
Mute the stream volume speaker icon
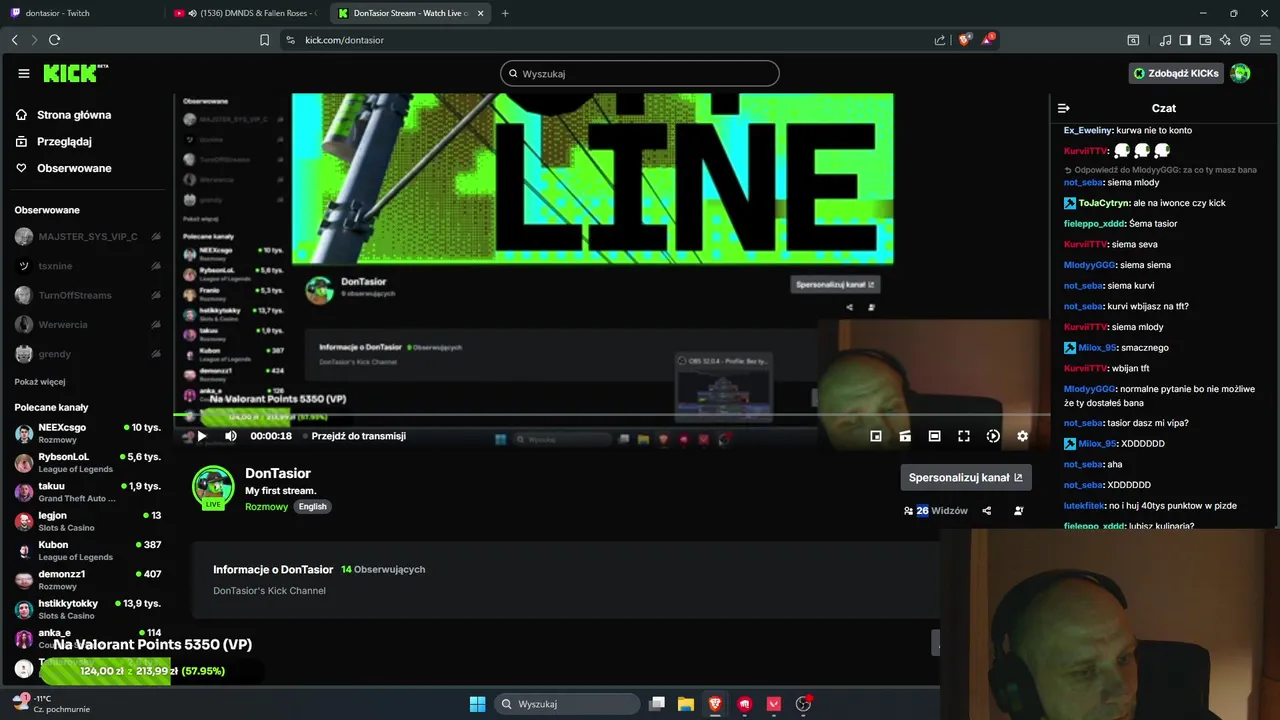[x=231, y=436]
